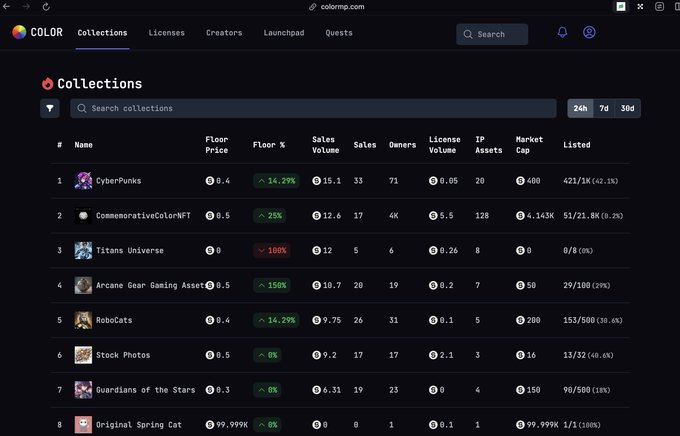The height and width of the screenshot is (436, 680).
Task: Sort by the Sales Volume column header
Action: (x=324, y=145)
